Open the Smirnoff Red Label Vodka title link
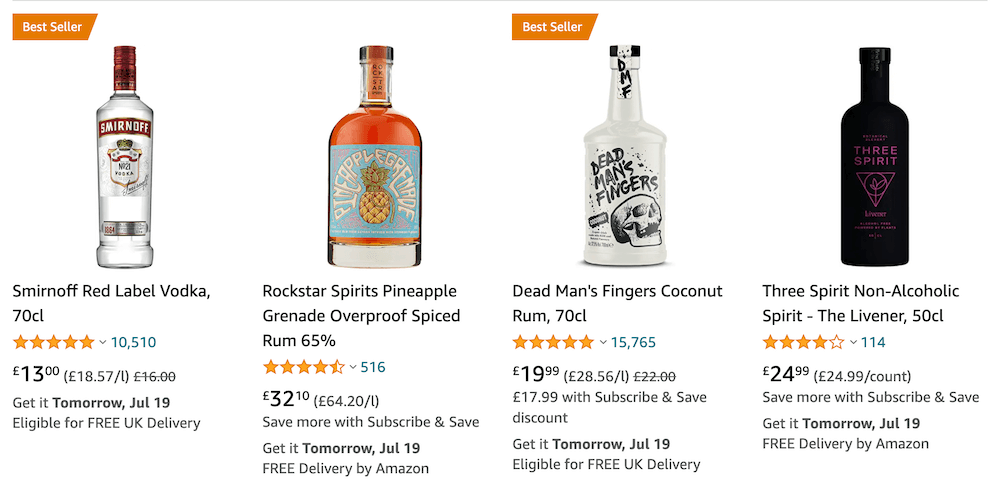 point(111,303)
